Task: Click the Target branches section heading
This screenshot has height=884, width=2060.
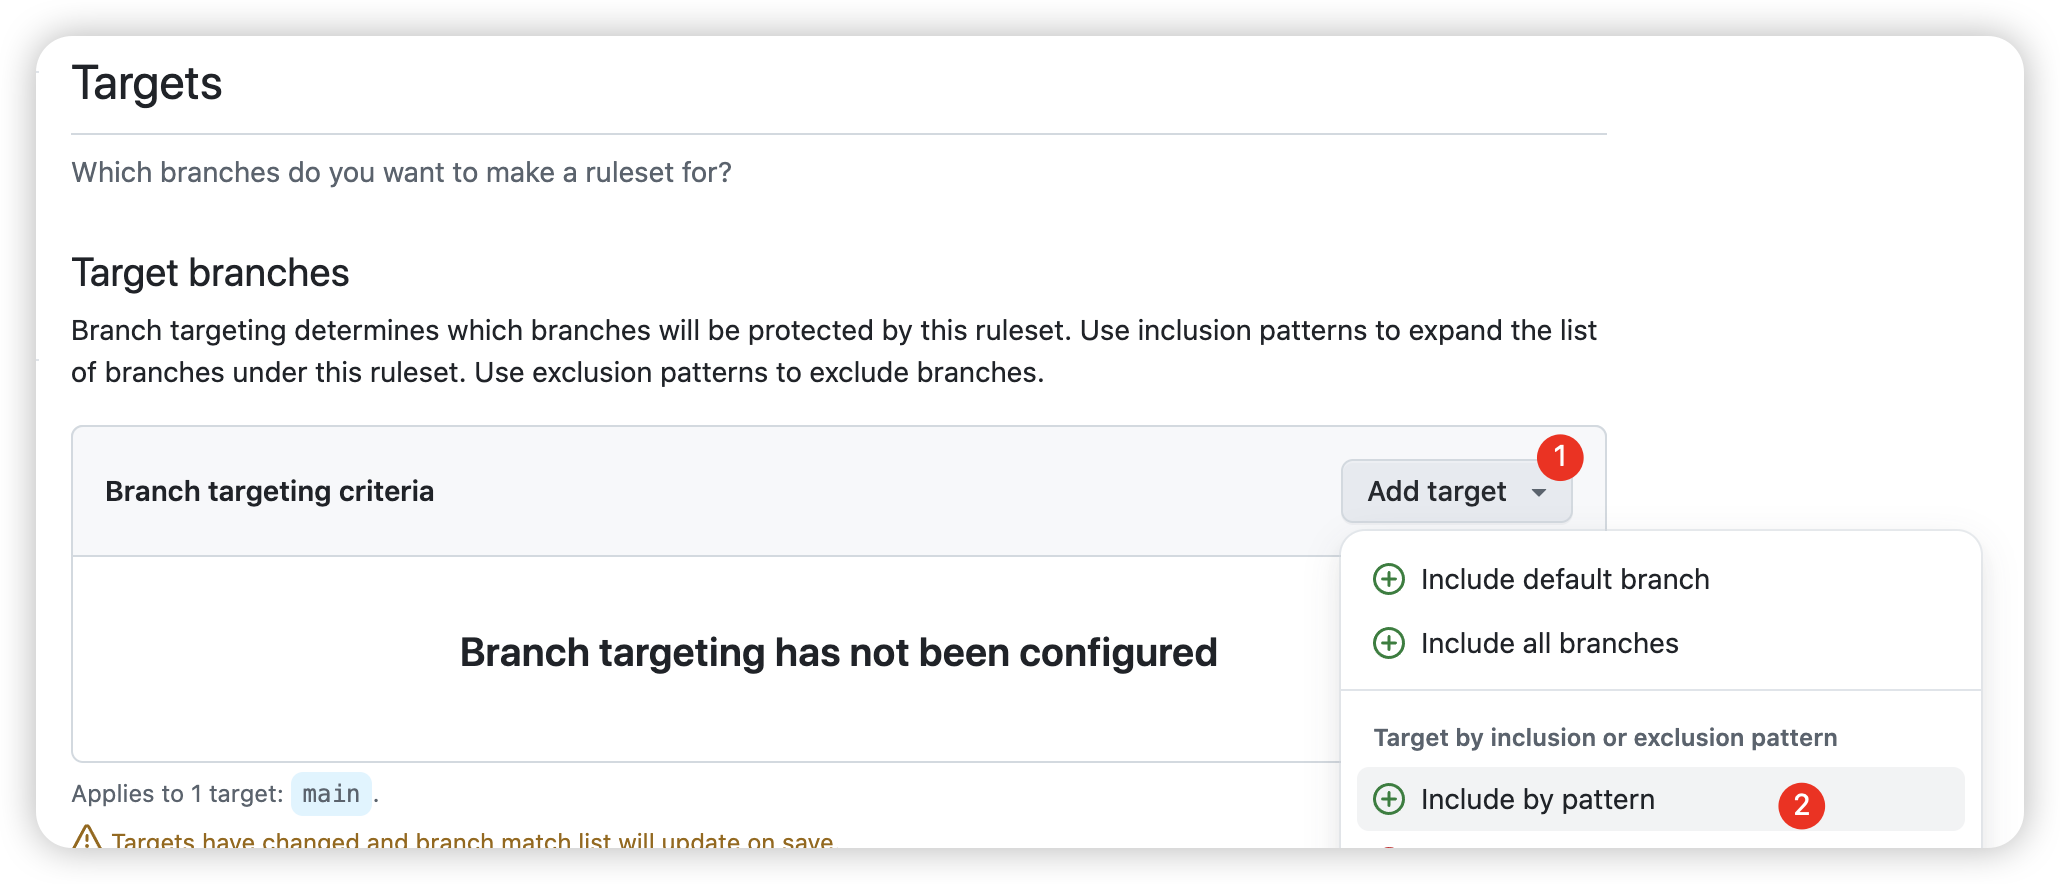Action: [x=210, y=273]
